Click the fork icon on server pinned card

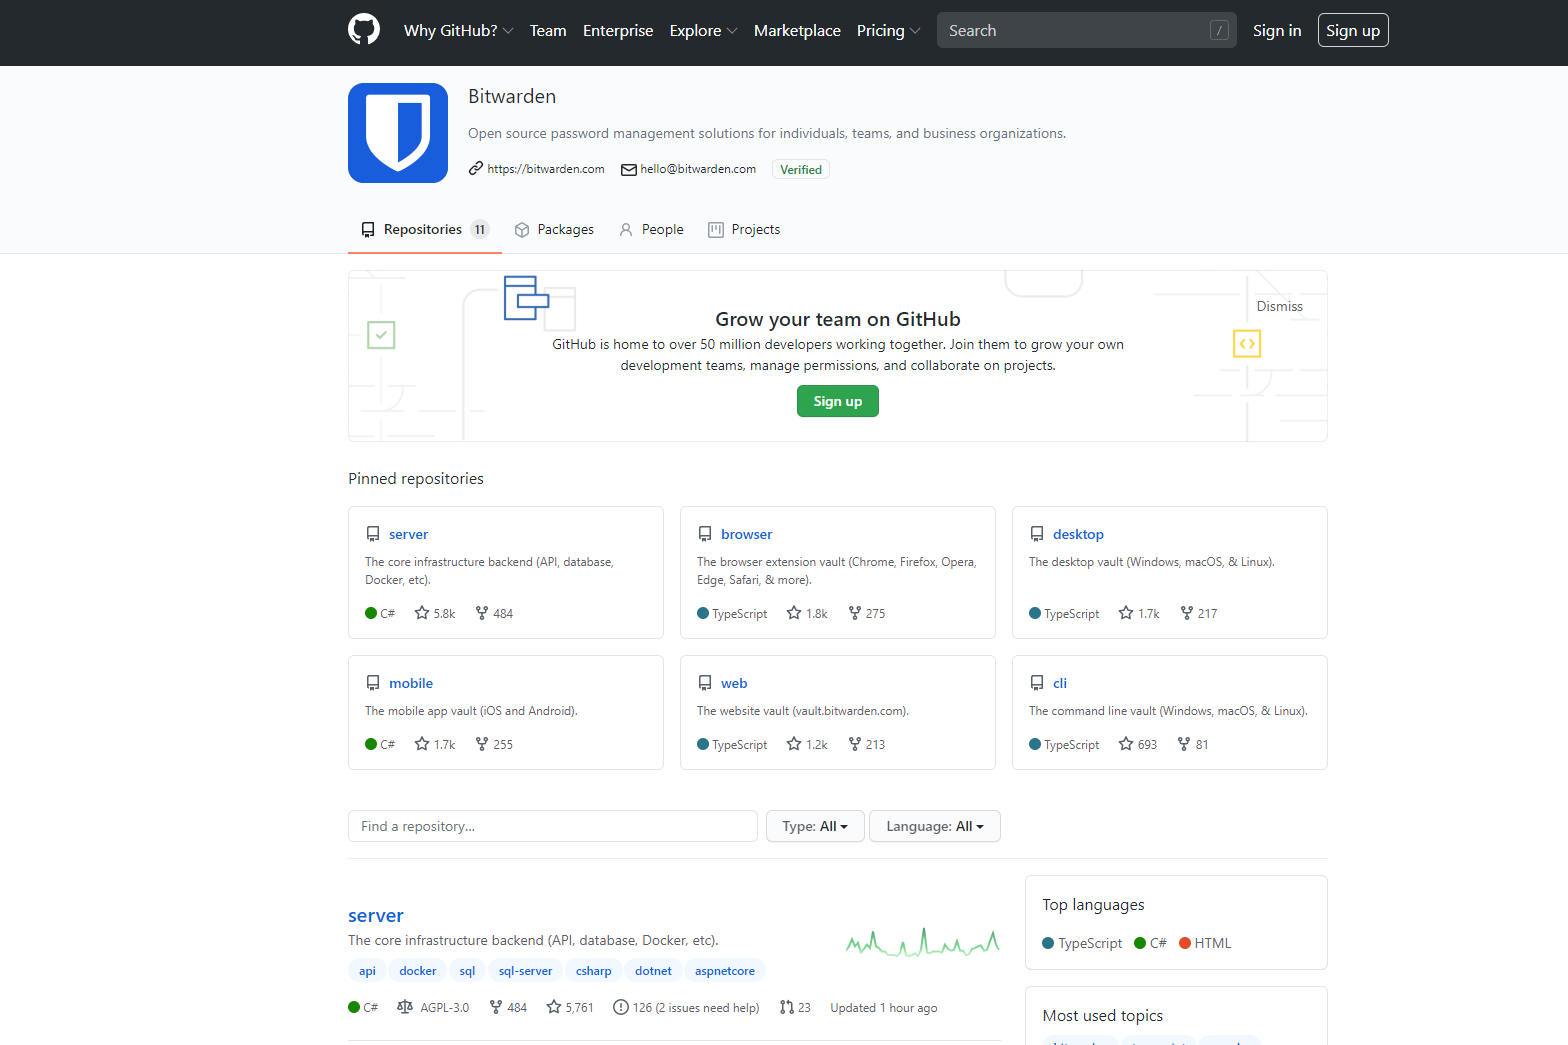[482, 613]
